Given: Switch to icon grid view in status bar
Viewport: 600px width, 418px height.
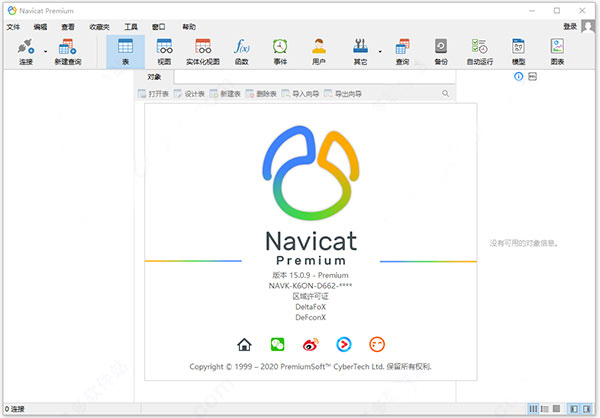Looking at the screenshot, I should [533, 409].
